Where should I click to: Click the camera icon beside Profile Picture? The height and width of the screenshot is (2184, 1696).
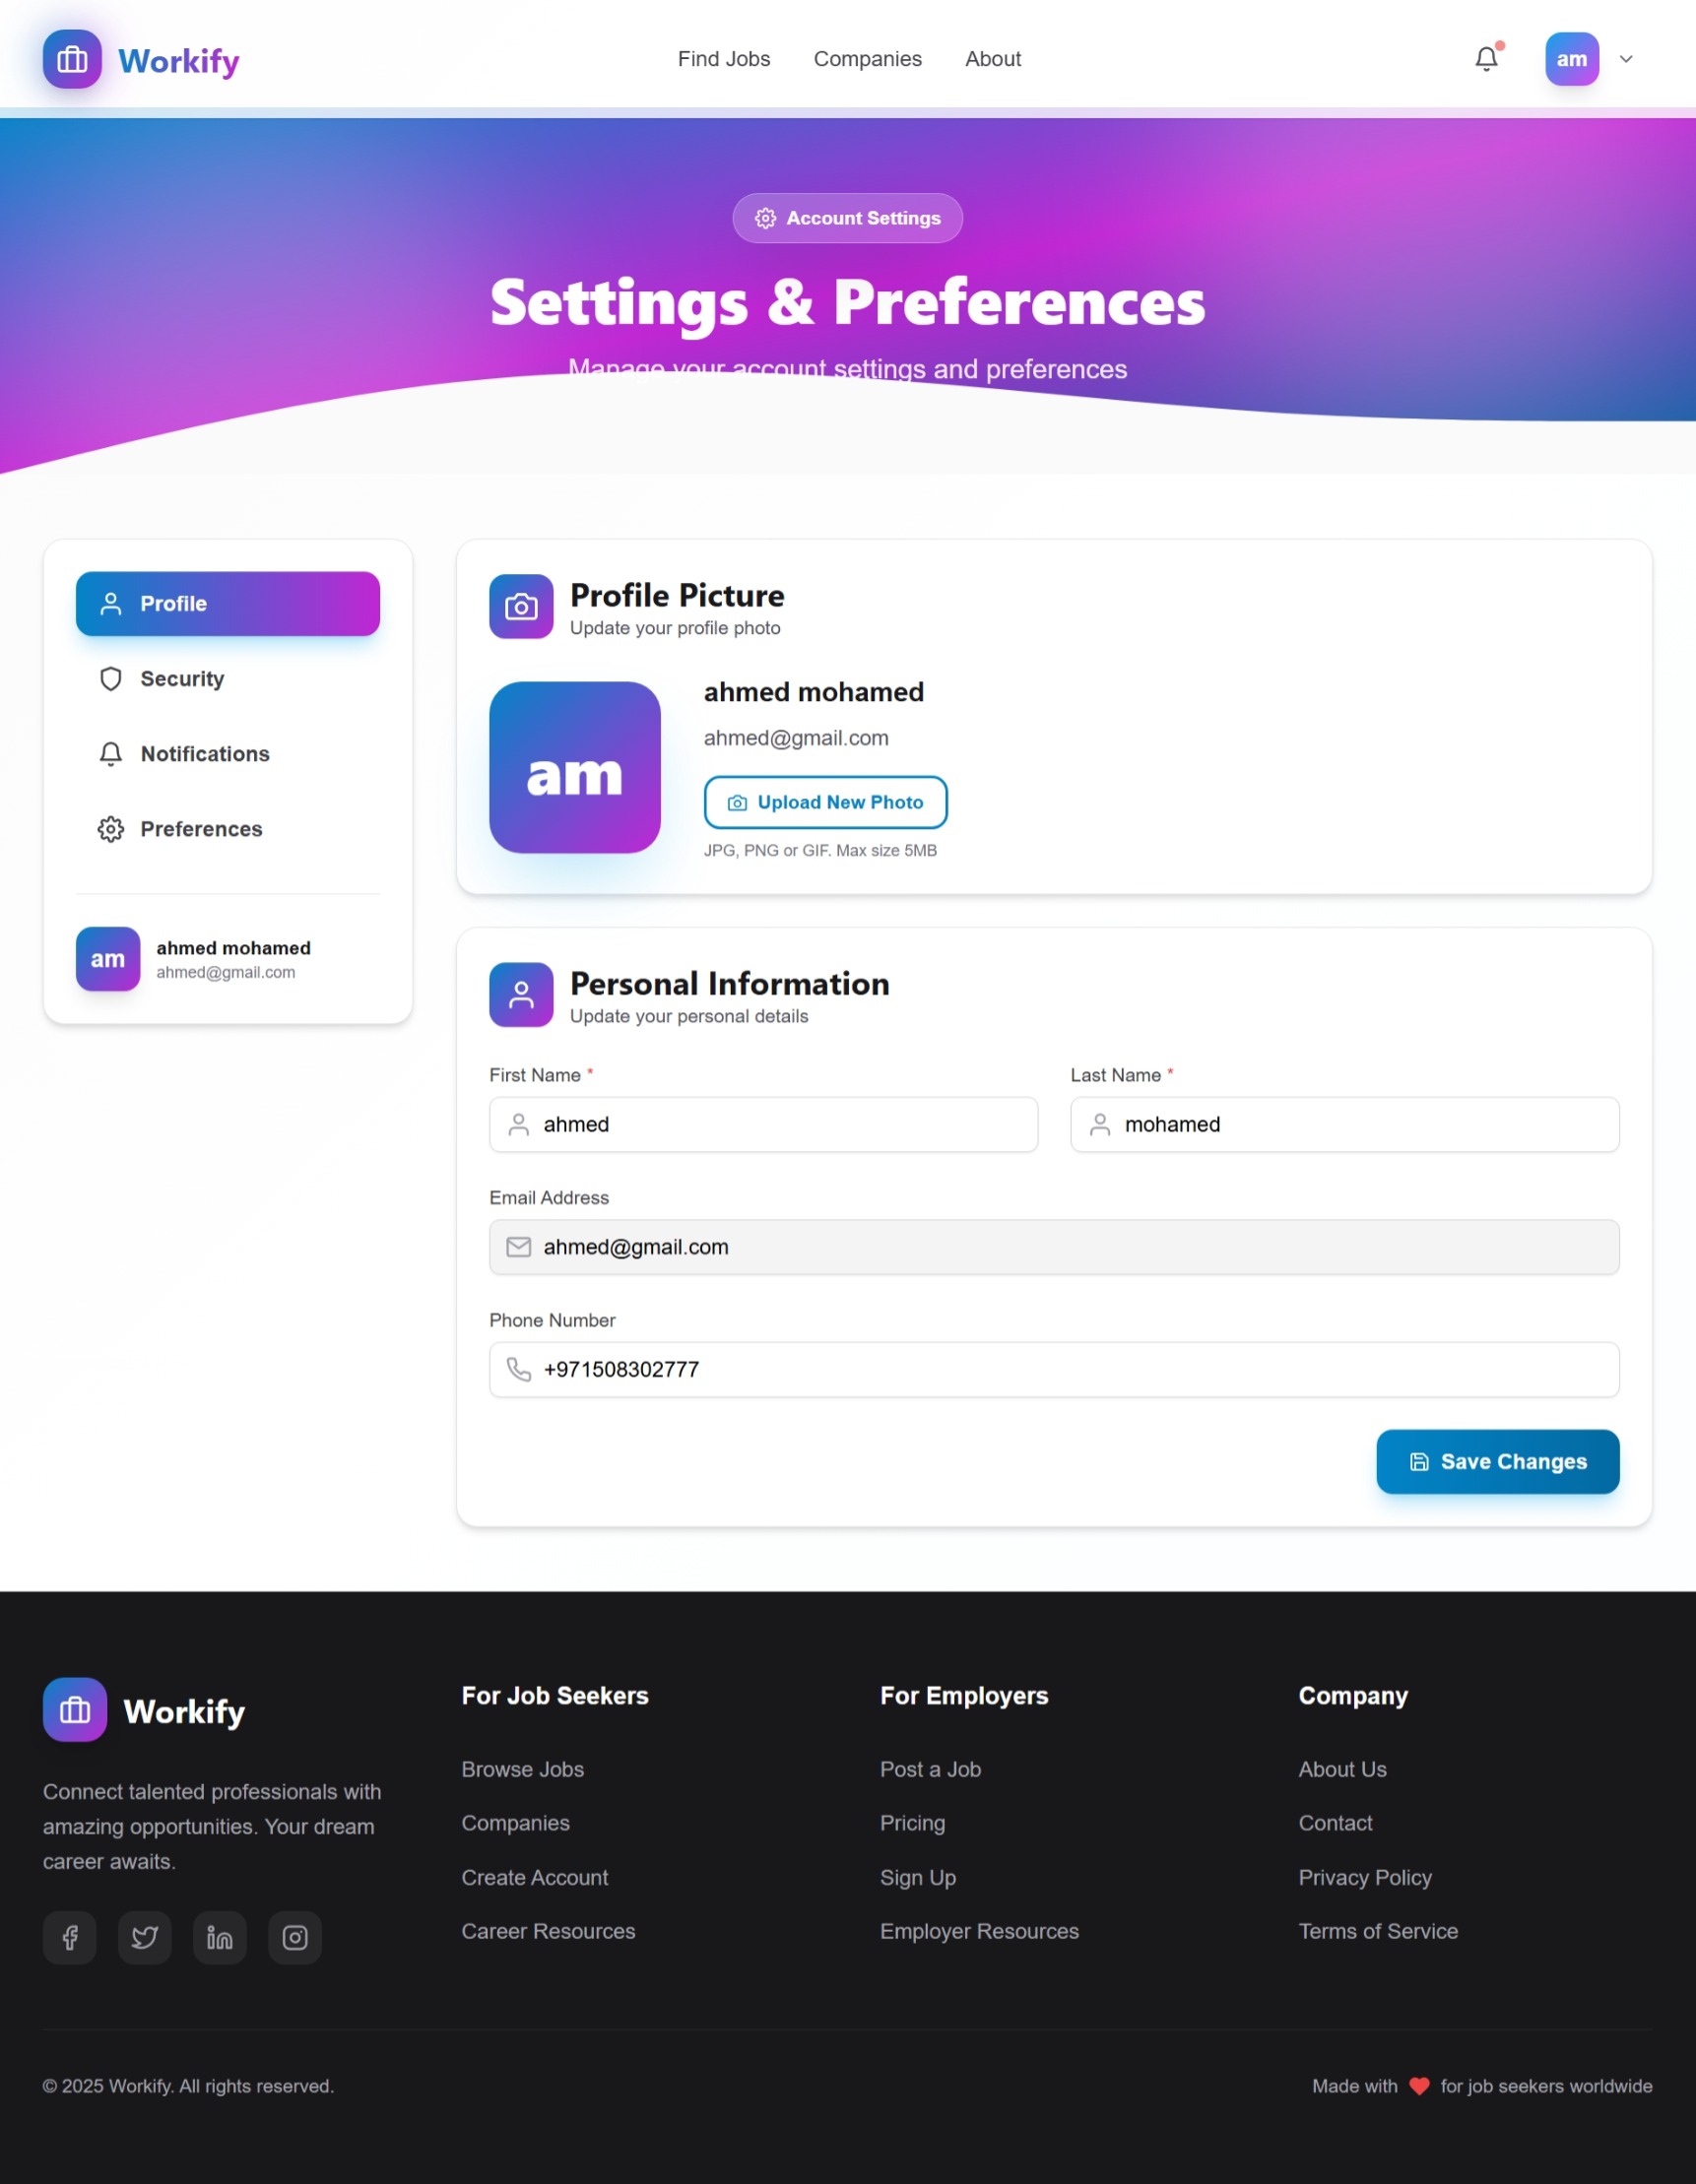pyautogui.click(x=521, y=606)
